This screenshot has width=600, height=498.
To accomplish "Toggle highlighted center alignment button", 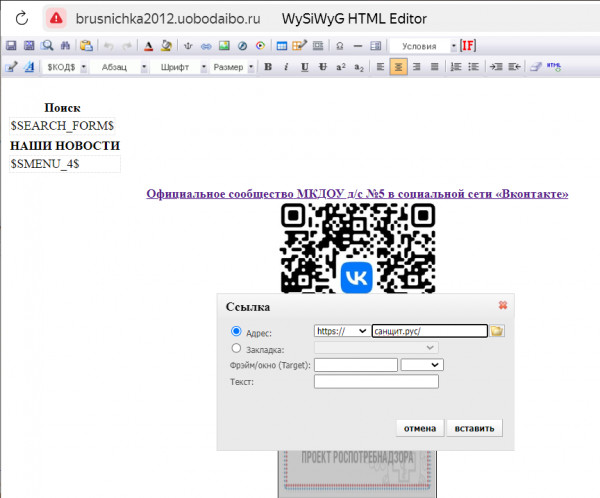I will [x=398, y=67].
